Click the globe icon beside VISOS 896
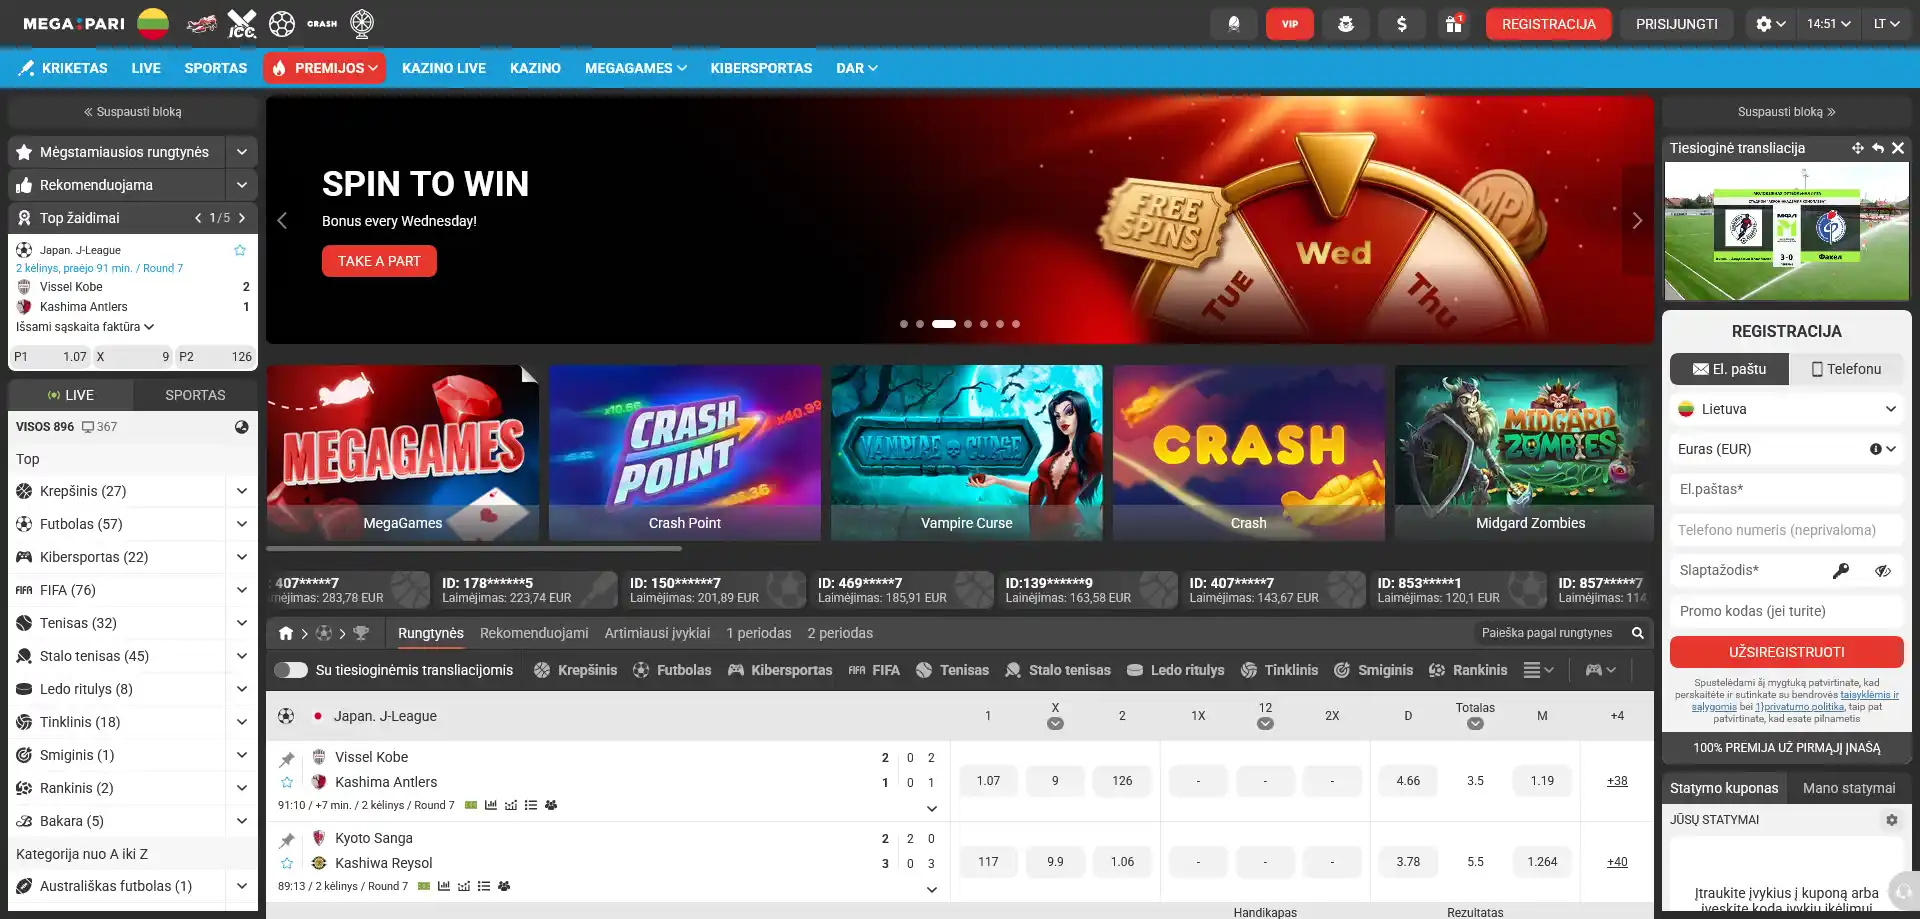The height and width of the screenshot is (919, 1920). pos(241,427)
